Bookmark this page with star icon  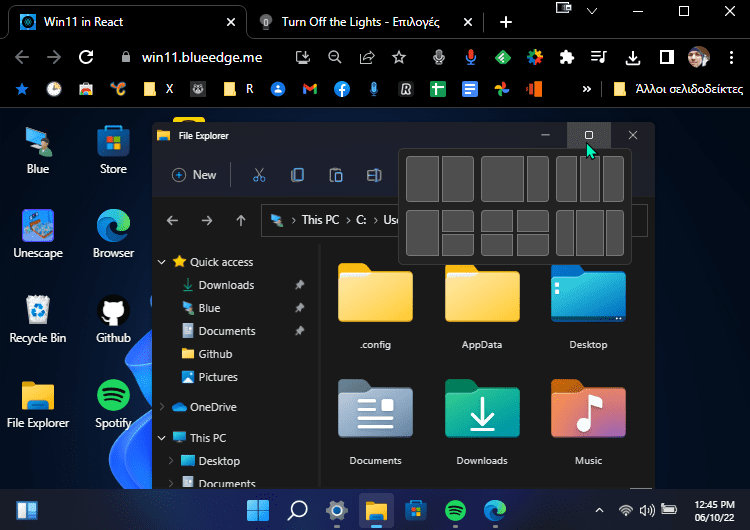pyautogui.click(x=398, y=57)
